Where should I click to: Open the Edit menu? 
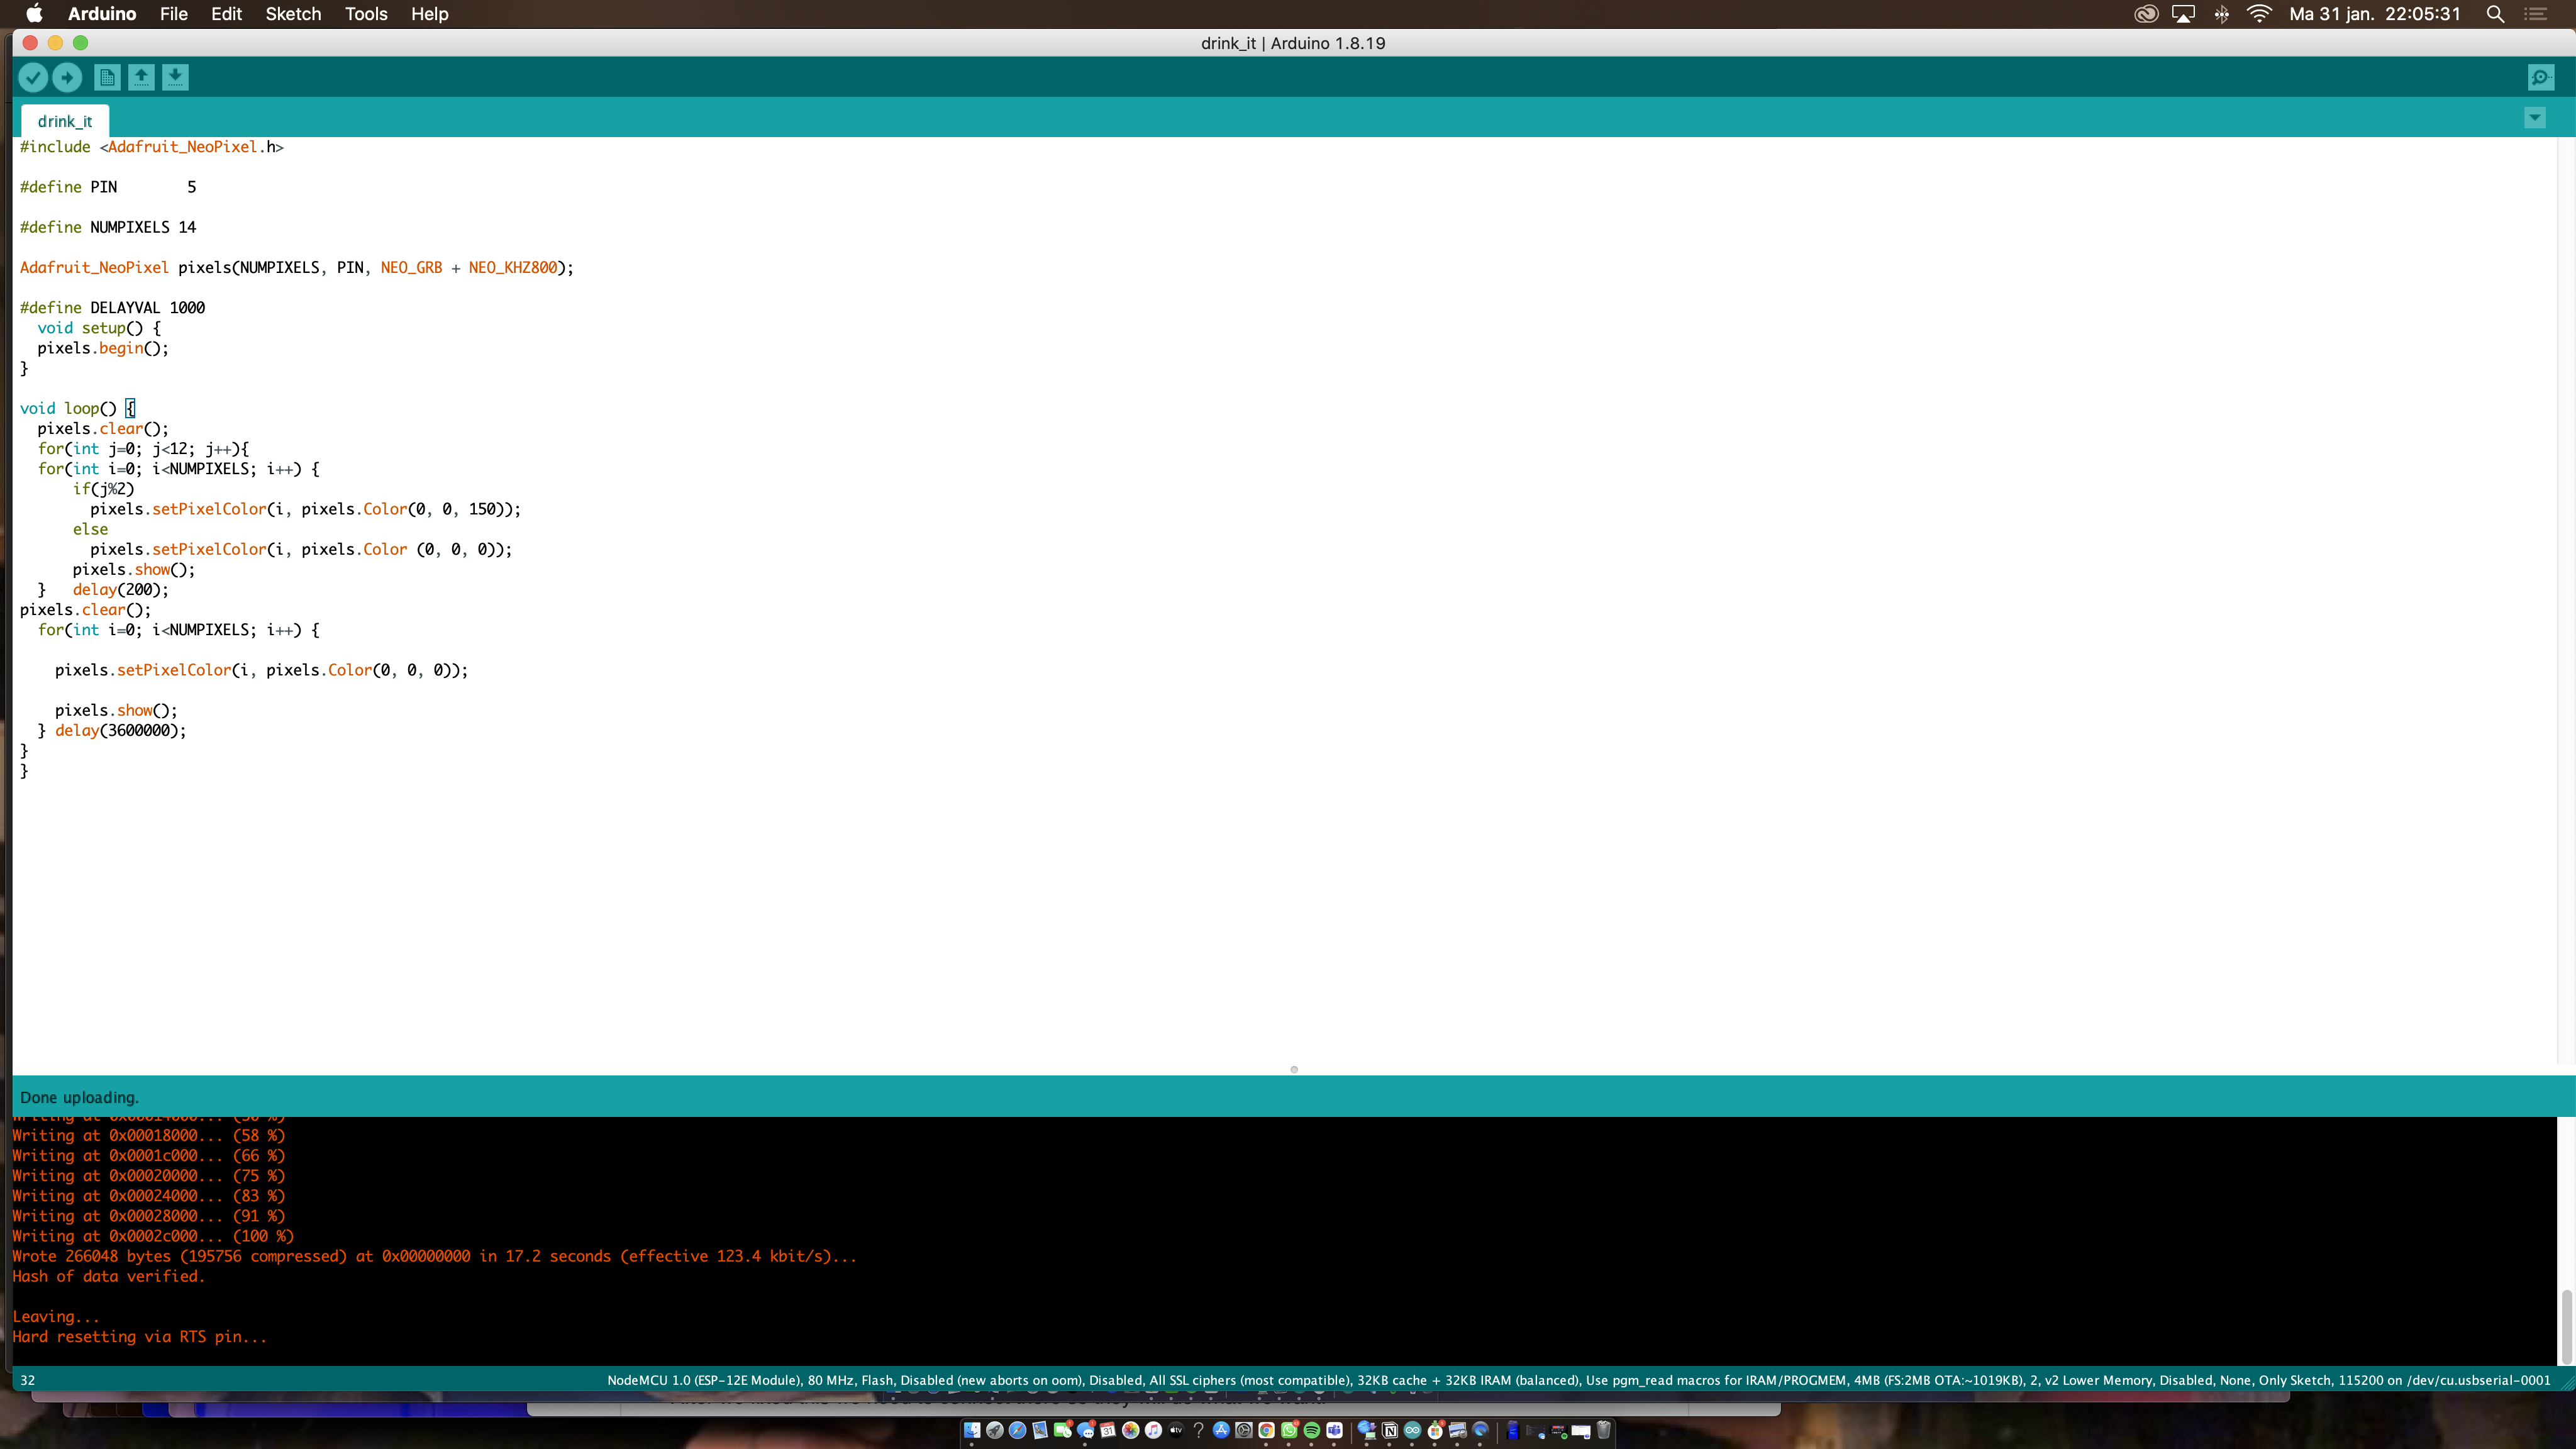pyautogui.click(x=226, y=14)
